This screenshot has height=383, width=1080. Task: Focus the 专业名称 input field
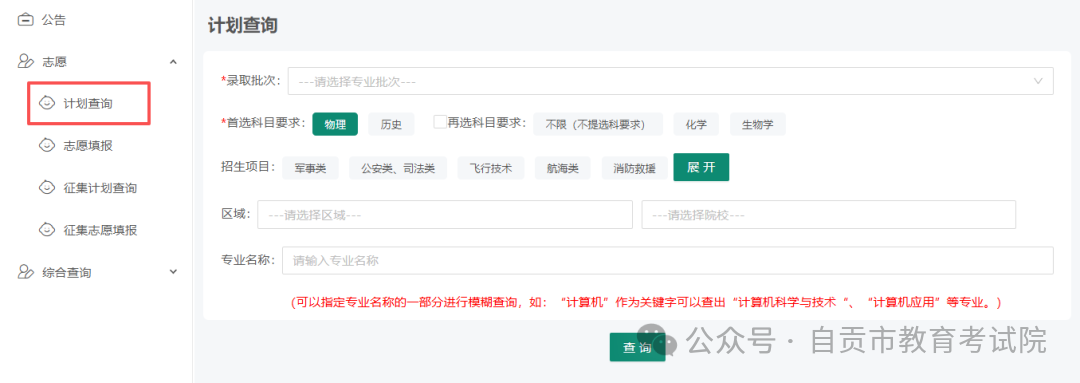(x=667, y=260)
